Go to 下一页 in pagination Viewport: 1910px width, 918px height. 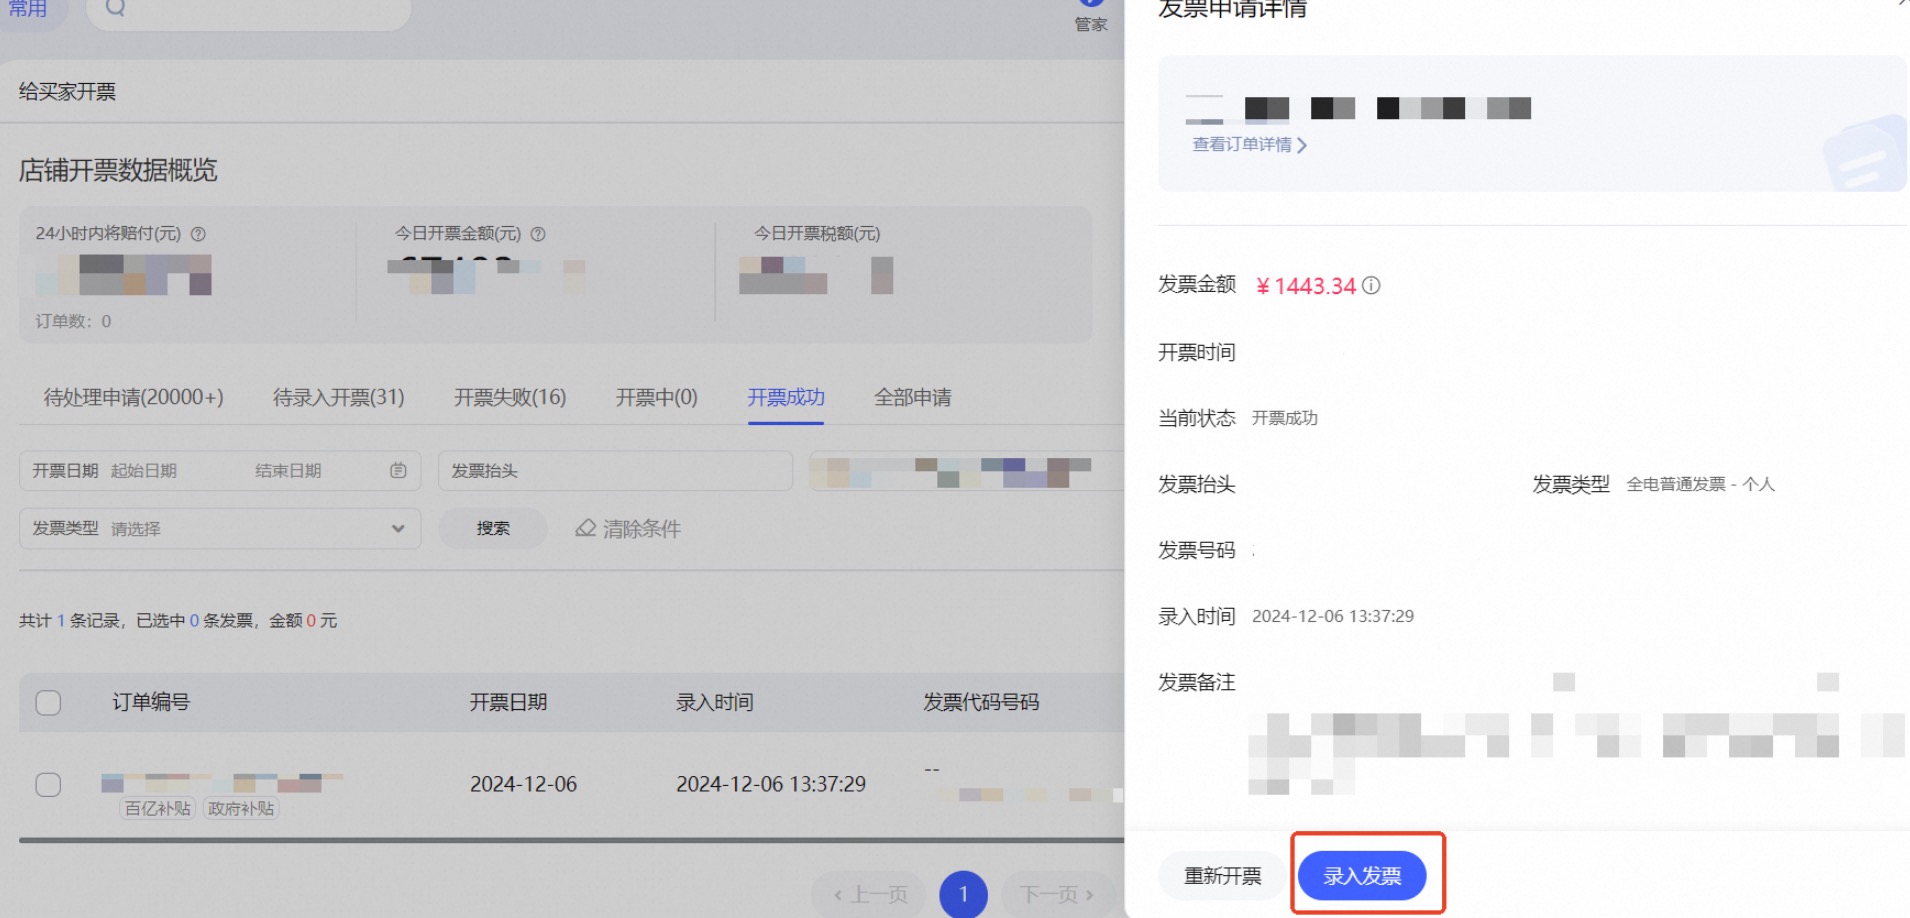pos(1057,894)
